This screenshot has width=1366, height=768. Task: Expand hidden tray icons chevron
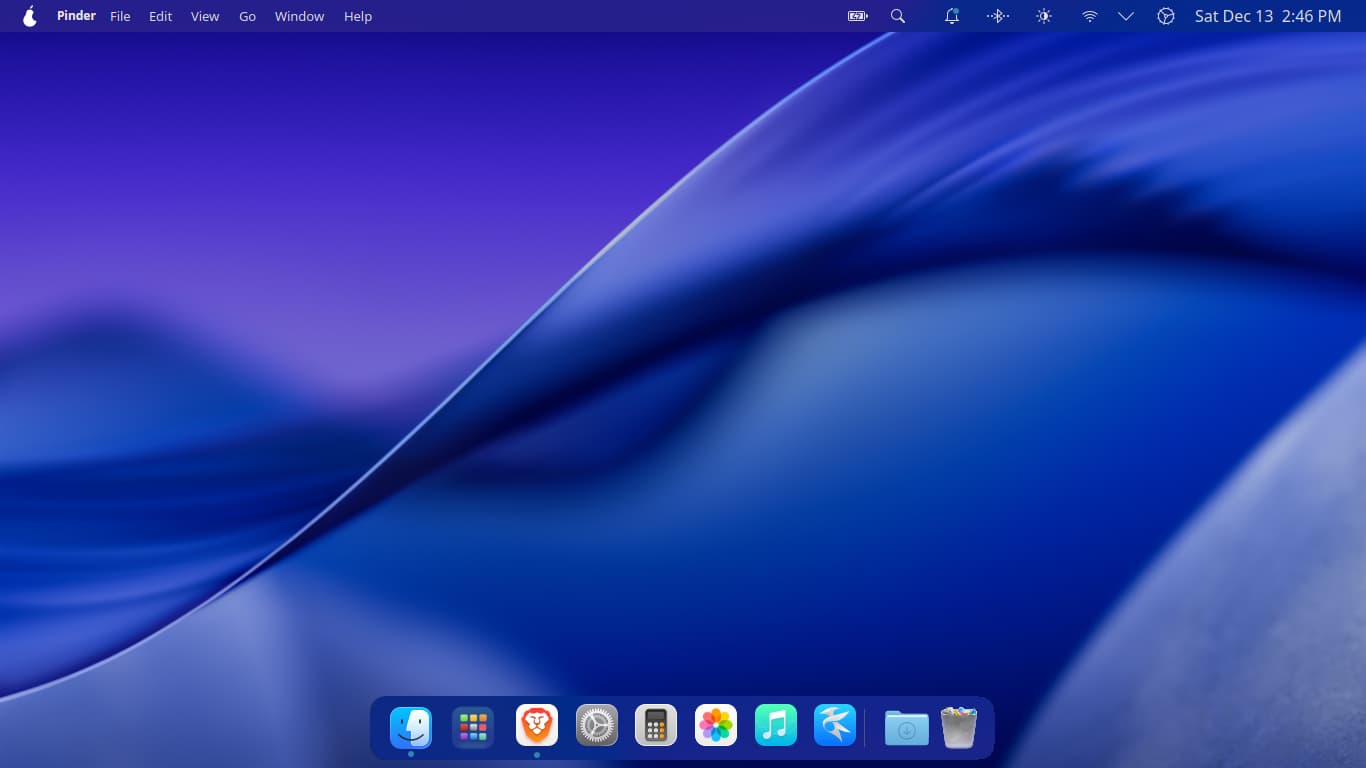point(1126,16)
